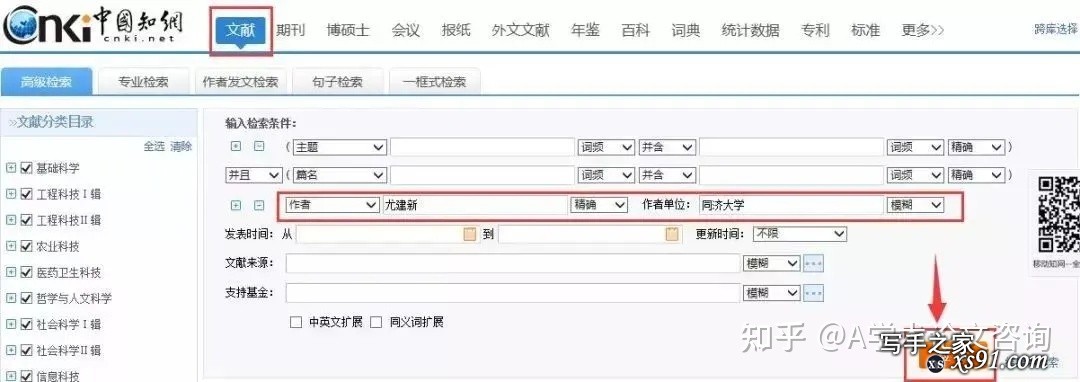This screenshot has width=1080, height=382.
Task: Switch to 作者发文检索 tab
Action: click(240, 82)
